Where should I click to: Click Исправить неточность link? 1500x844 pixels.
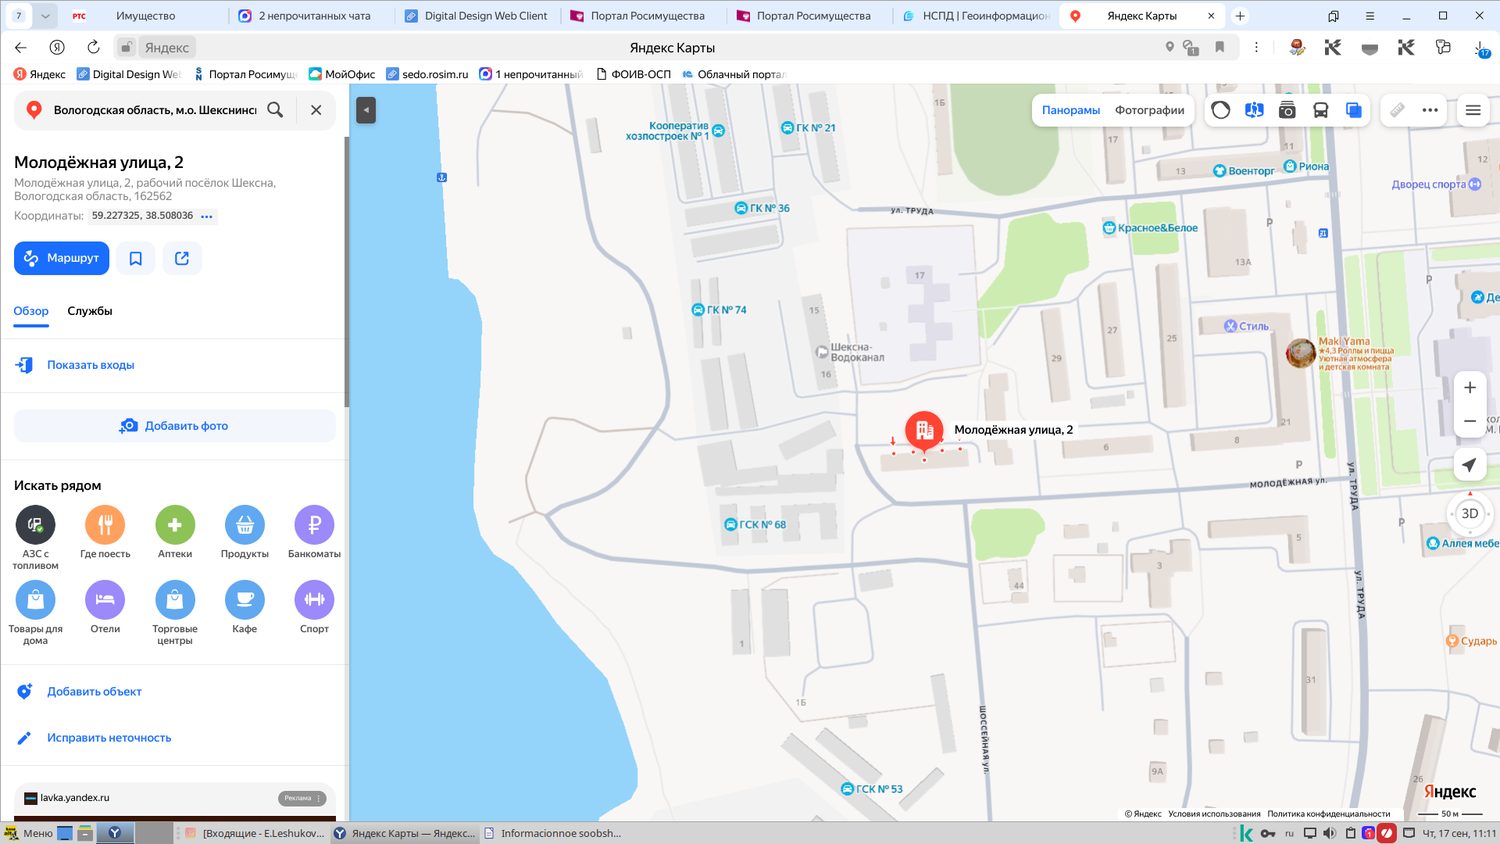click(109, 738)
